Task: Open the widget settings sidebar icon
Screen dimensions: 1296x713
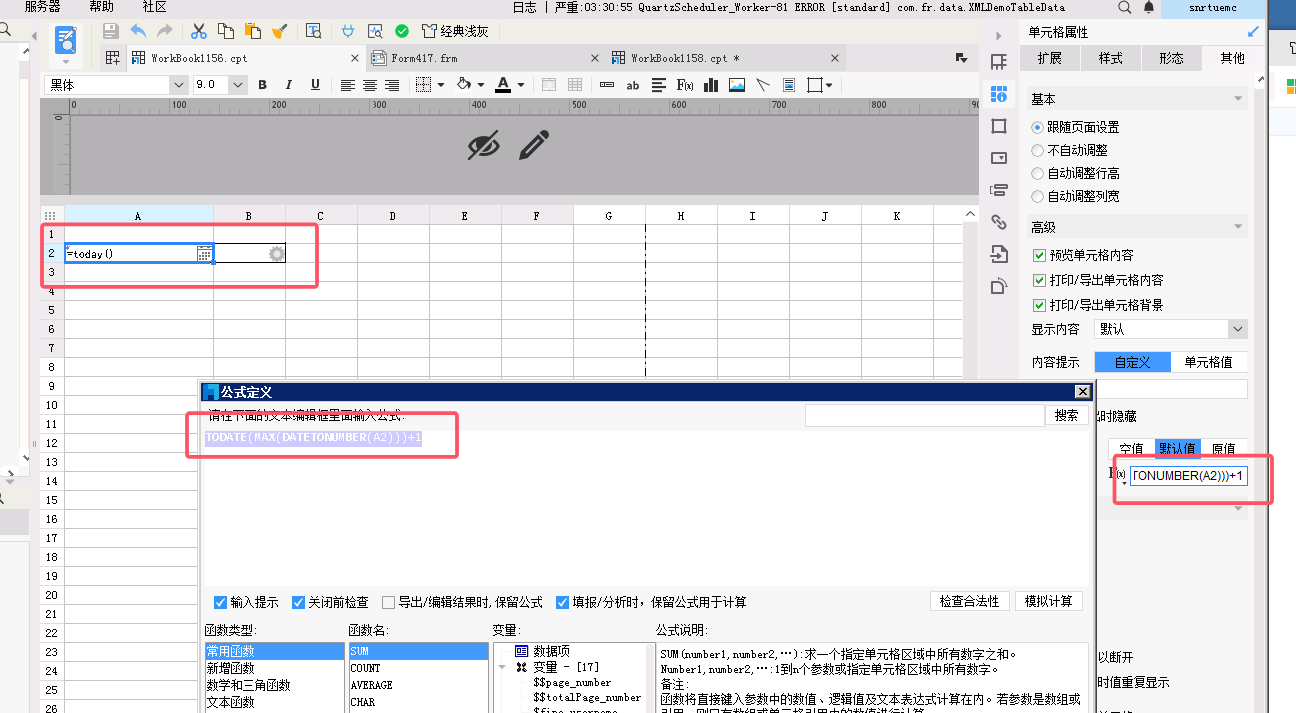Action: pyautogui.click(x=998, y=158)
